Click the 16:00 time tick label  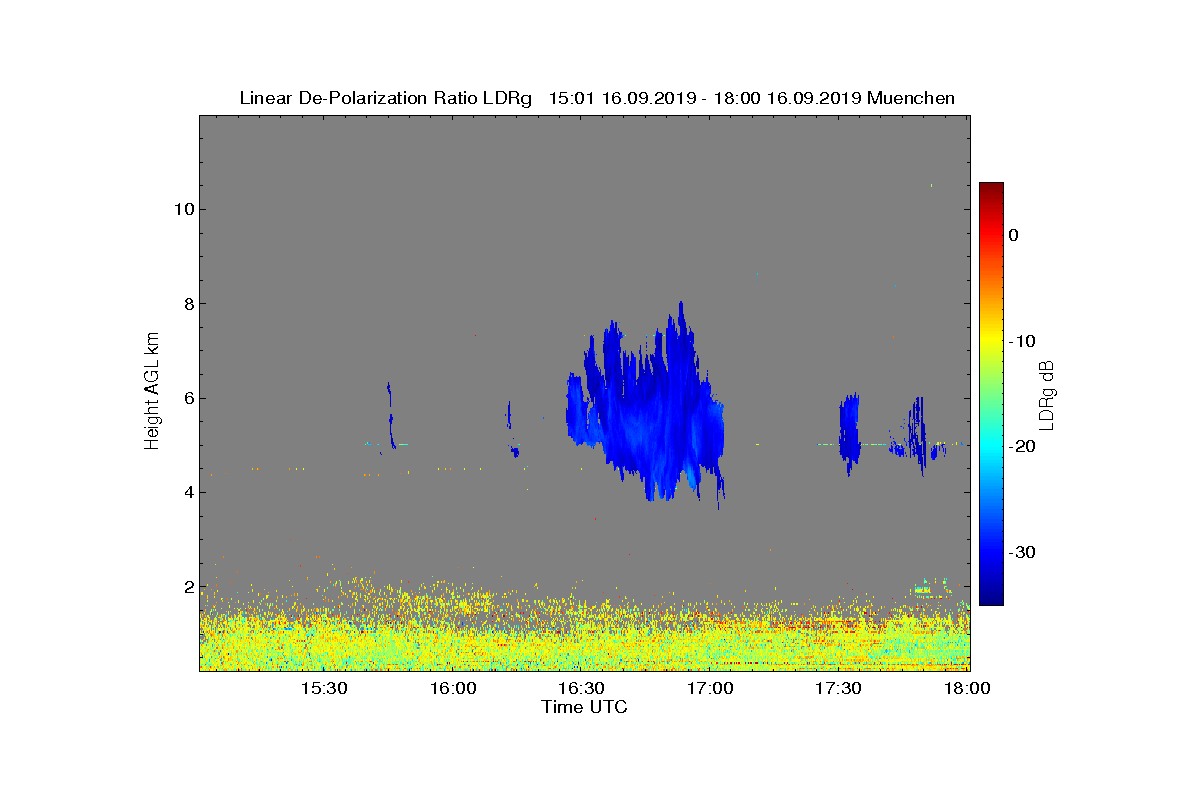coord(453,689)
